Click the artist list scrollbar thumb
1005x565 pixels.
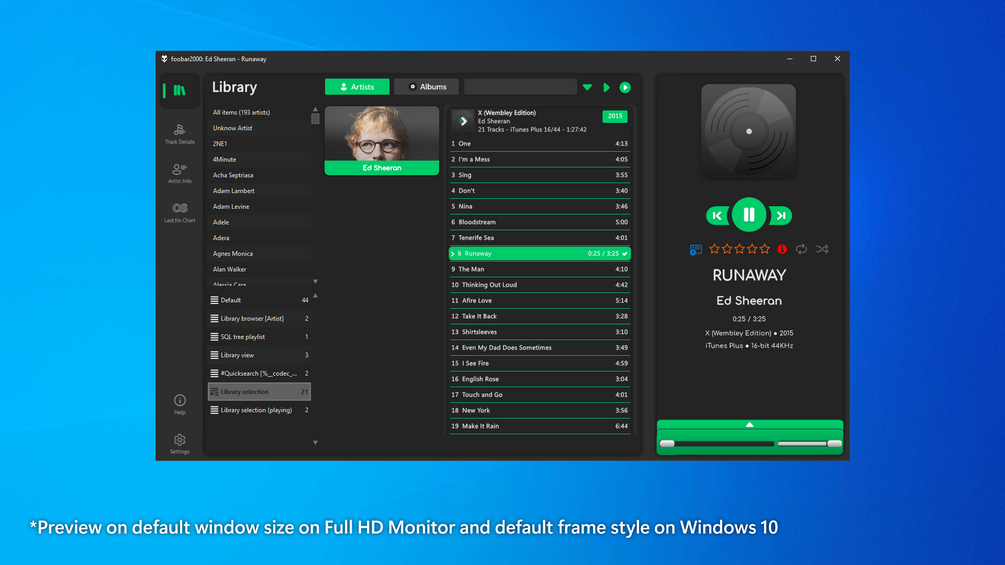[315, 119]
